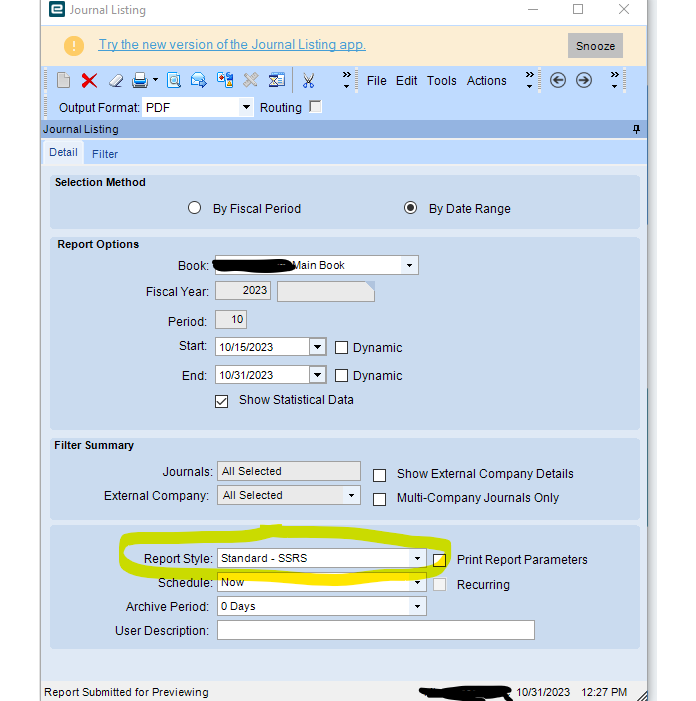Open the File menu
The image size is (696, 701).
pos(376,81)
